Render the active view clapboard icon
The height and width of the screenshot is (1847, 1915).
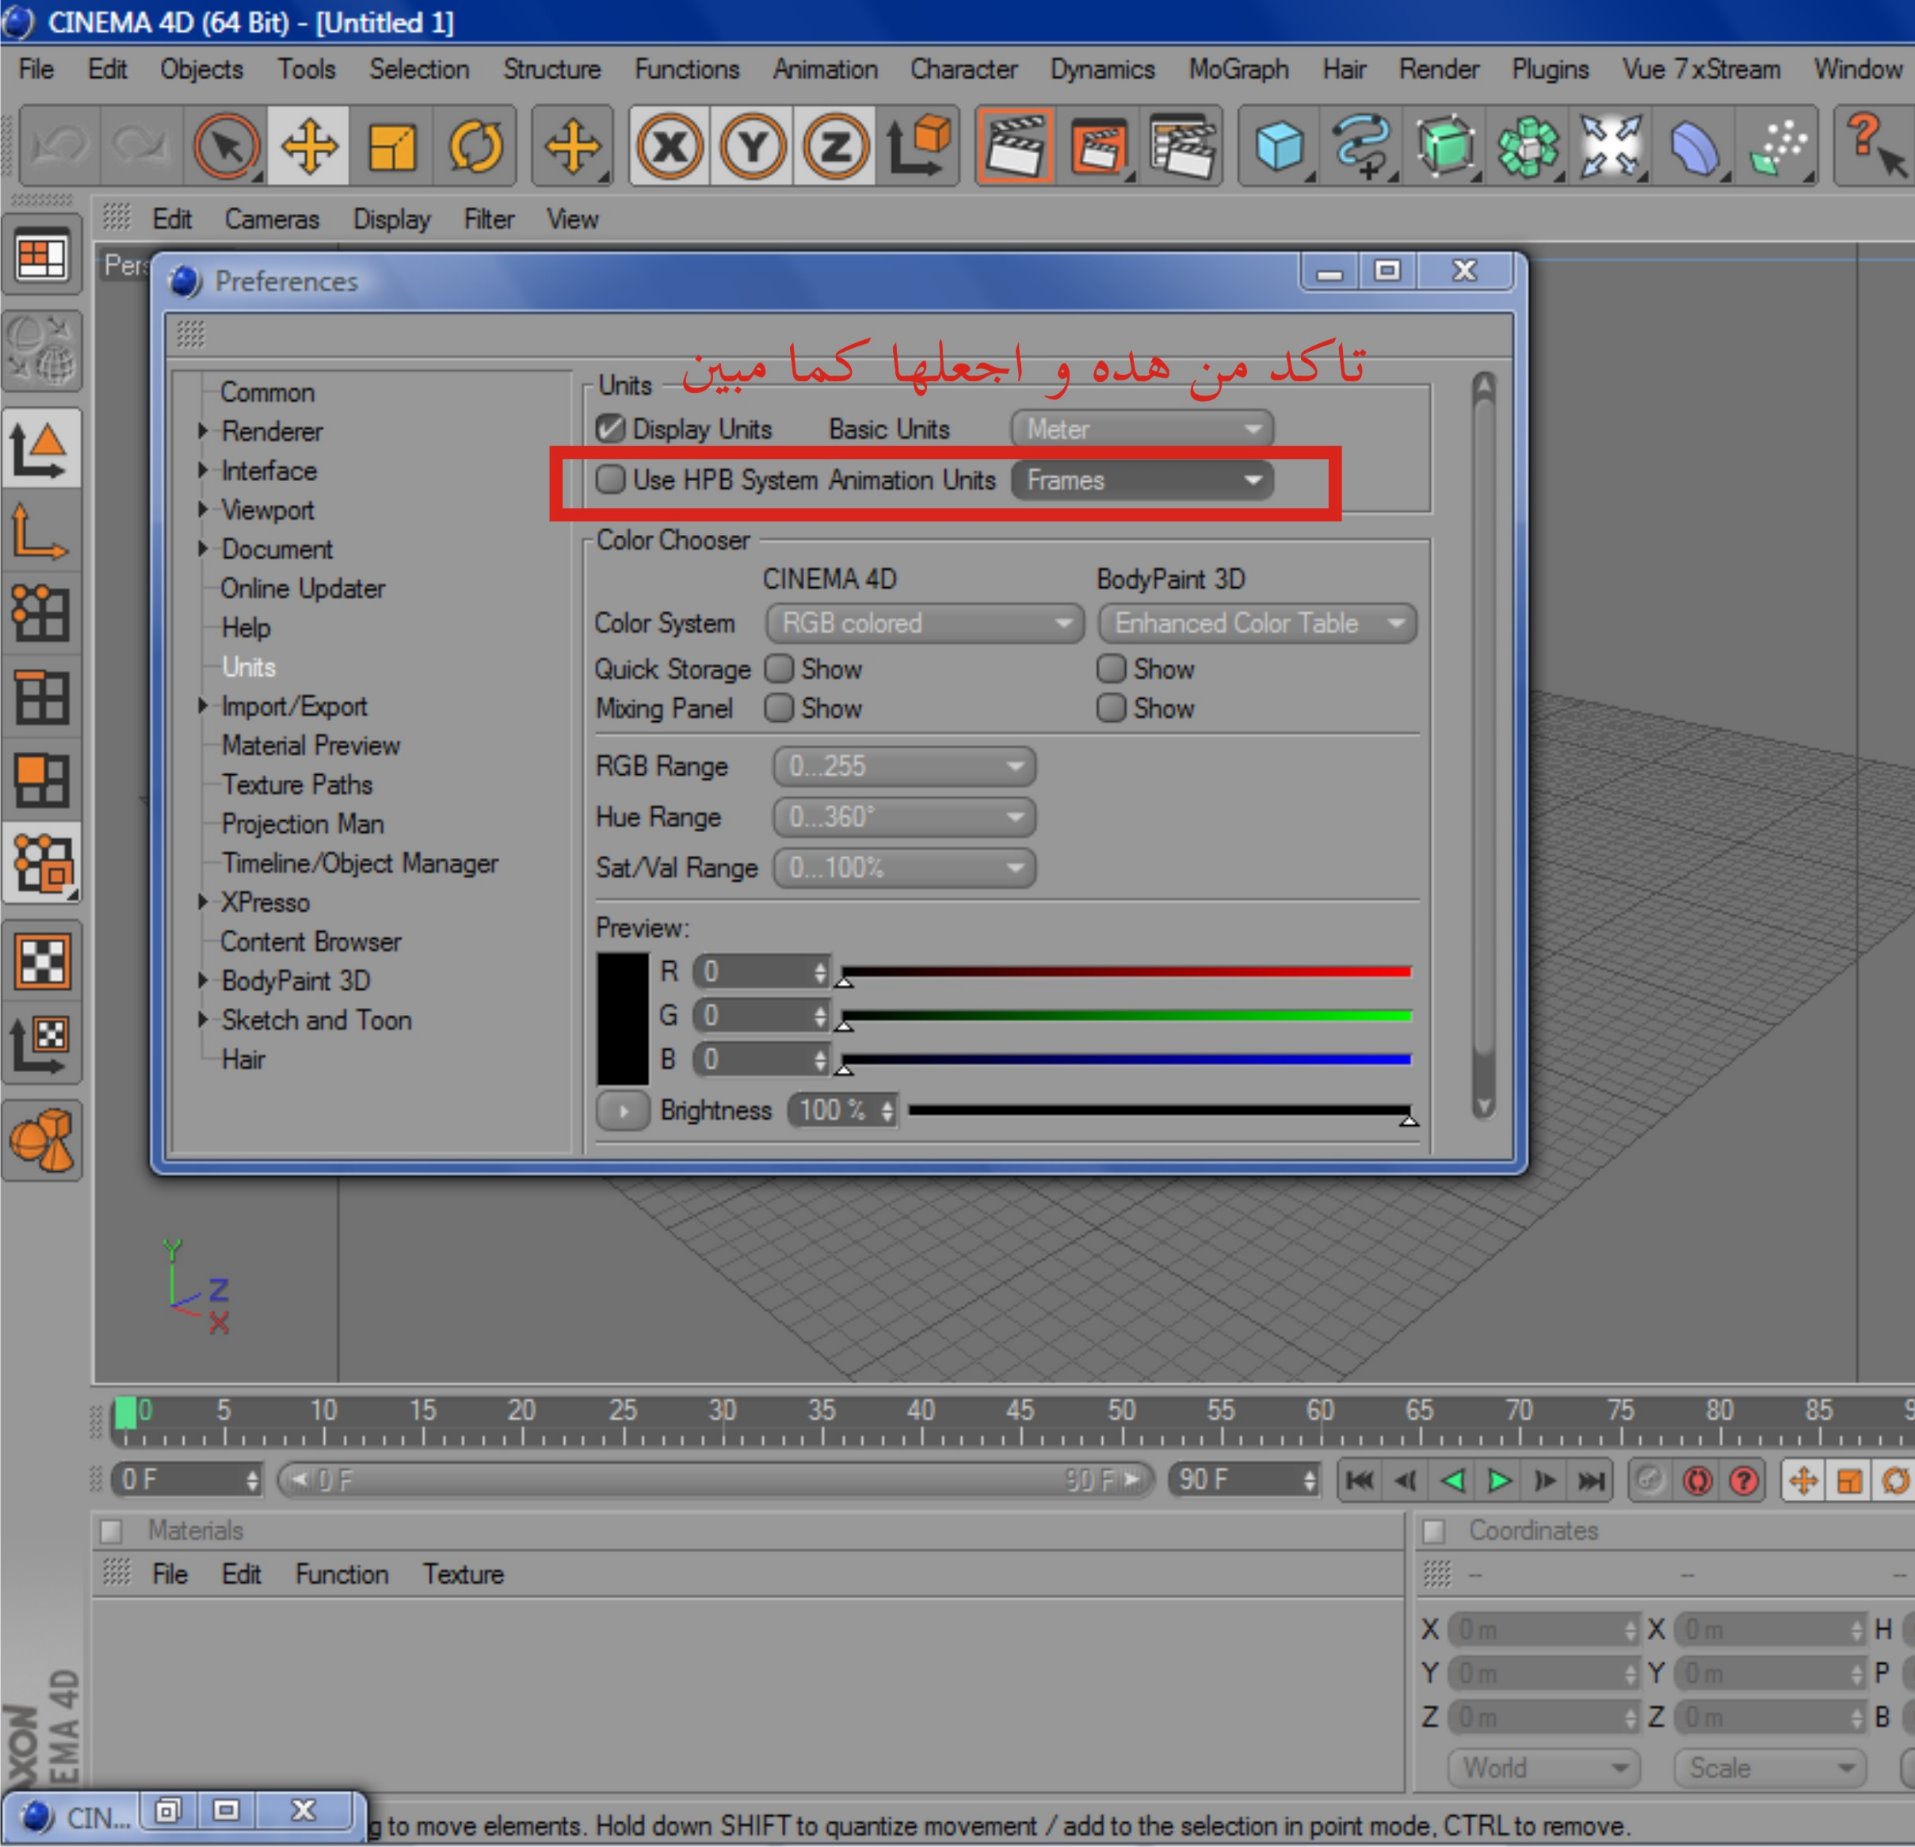(1014, 147)
